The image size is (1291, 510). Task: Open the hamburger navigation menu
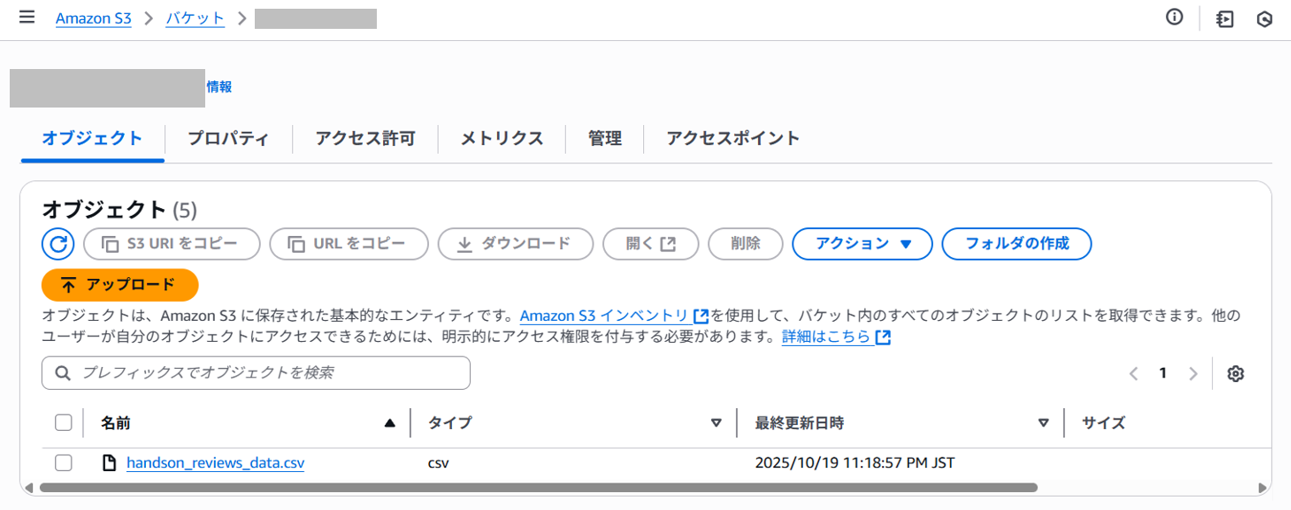[x=27, y=18]
